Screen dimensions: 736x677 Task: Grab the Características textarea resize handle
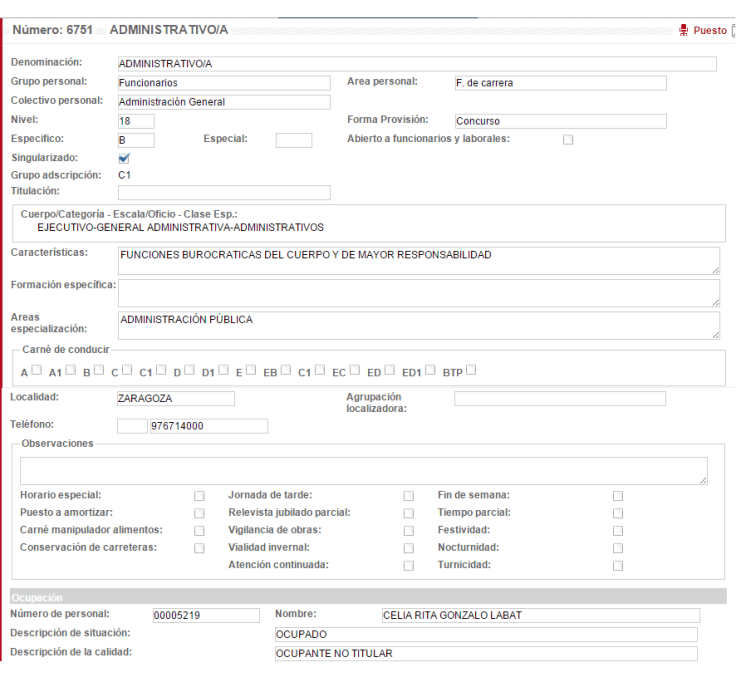[x=715, y=270]
